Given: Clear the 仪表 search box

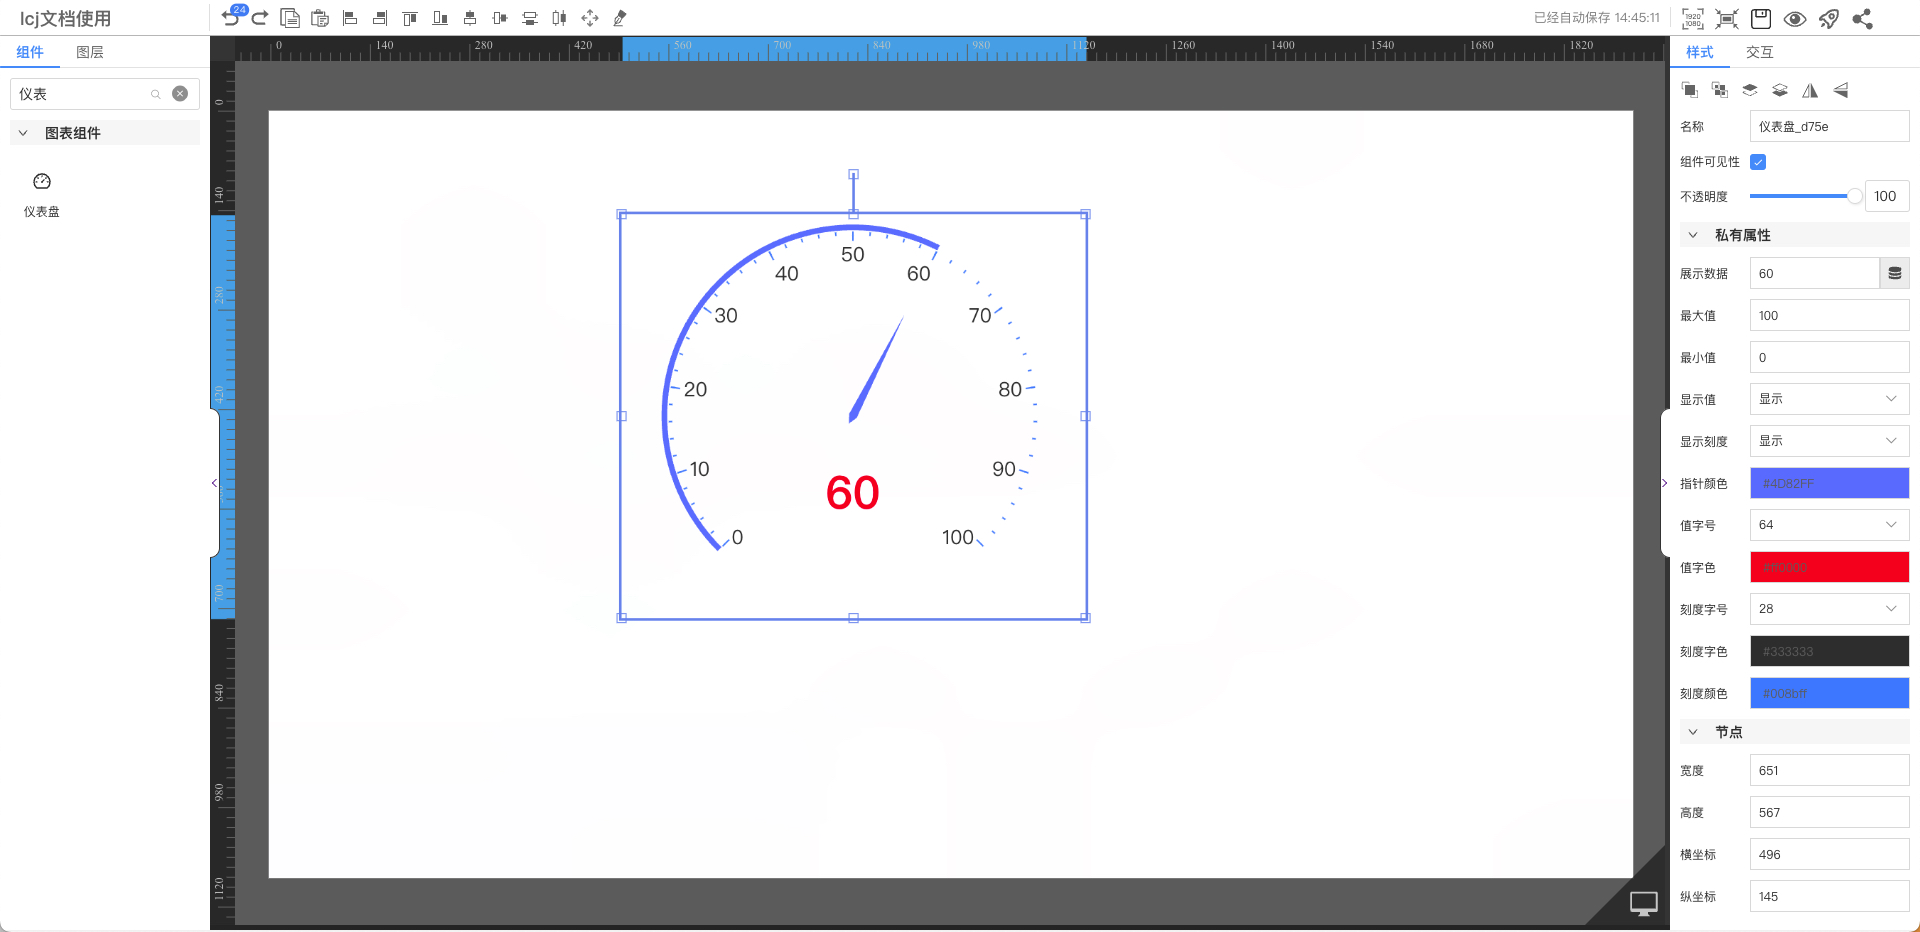Looking at the screenshot, I should coord(180,93).
